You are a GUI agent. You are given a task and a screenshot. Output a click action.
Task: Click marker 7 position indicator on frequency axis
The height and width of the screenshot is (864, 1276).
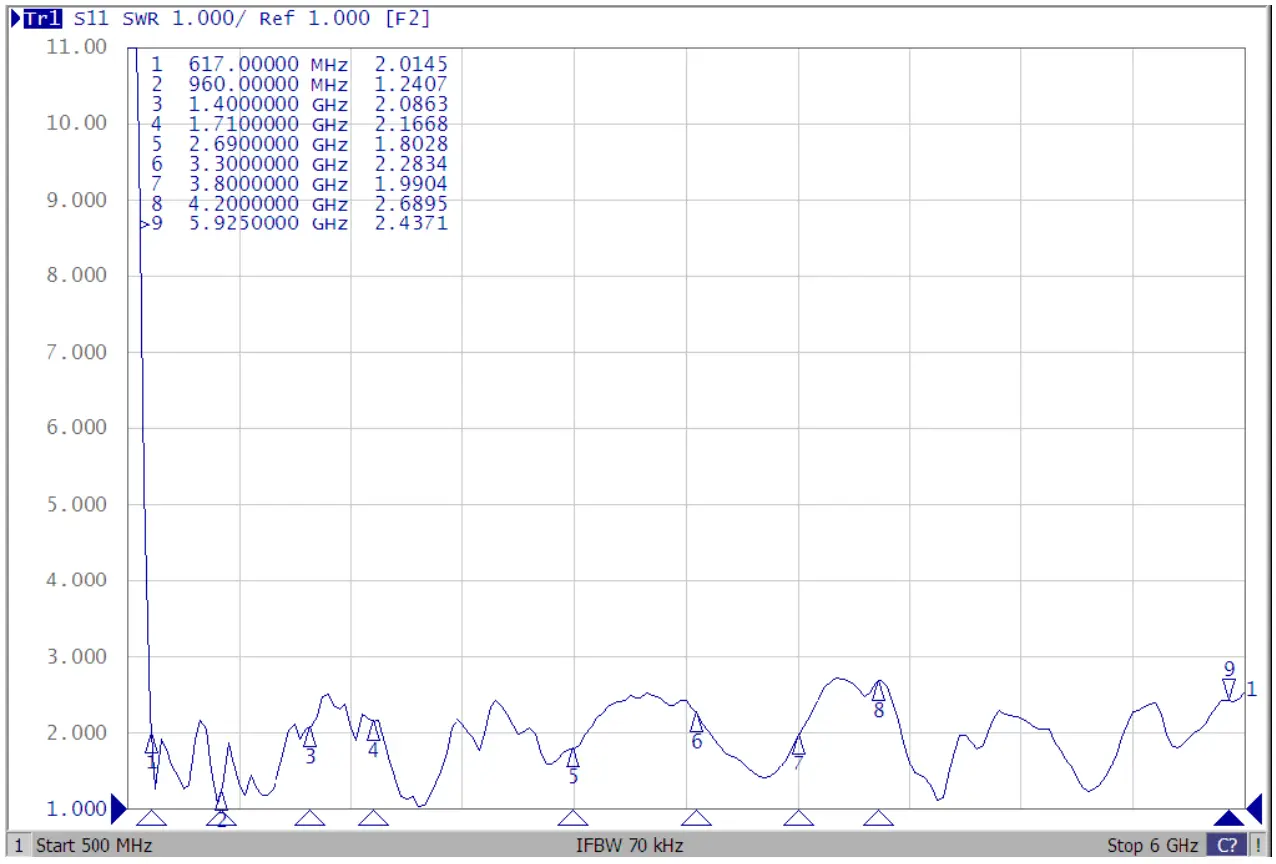click(798, 818)
